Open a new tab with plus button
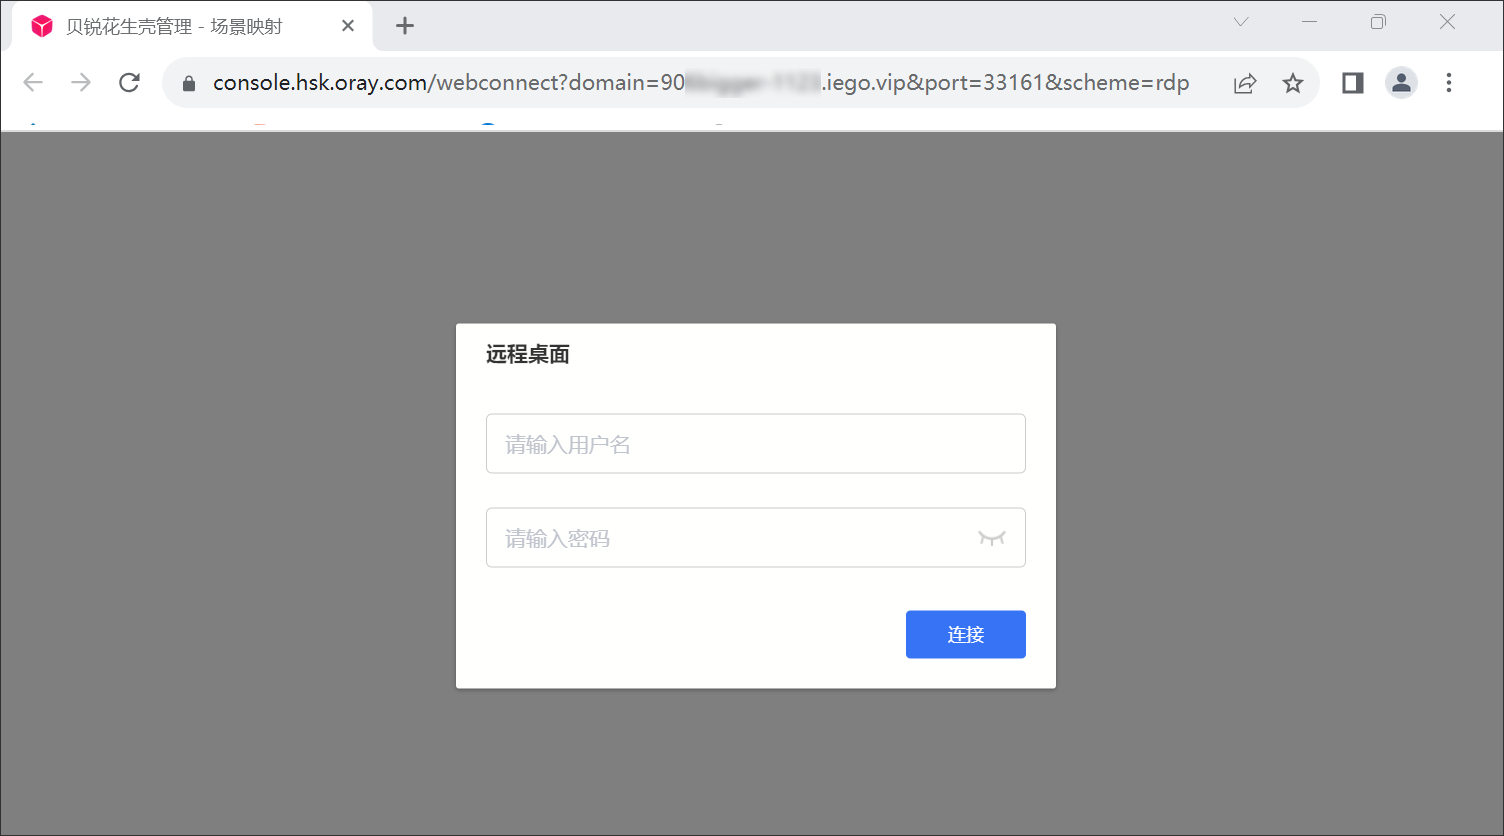 point(405,26)
